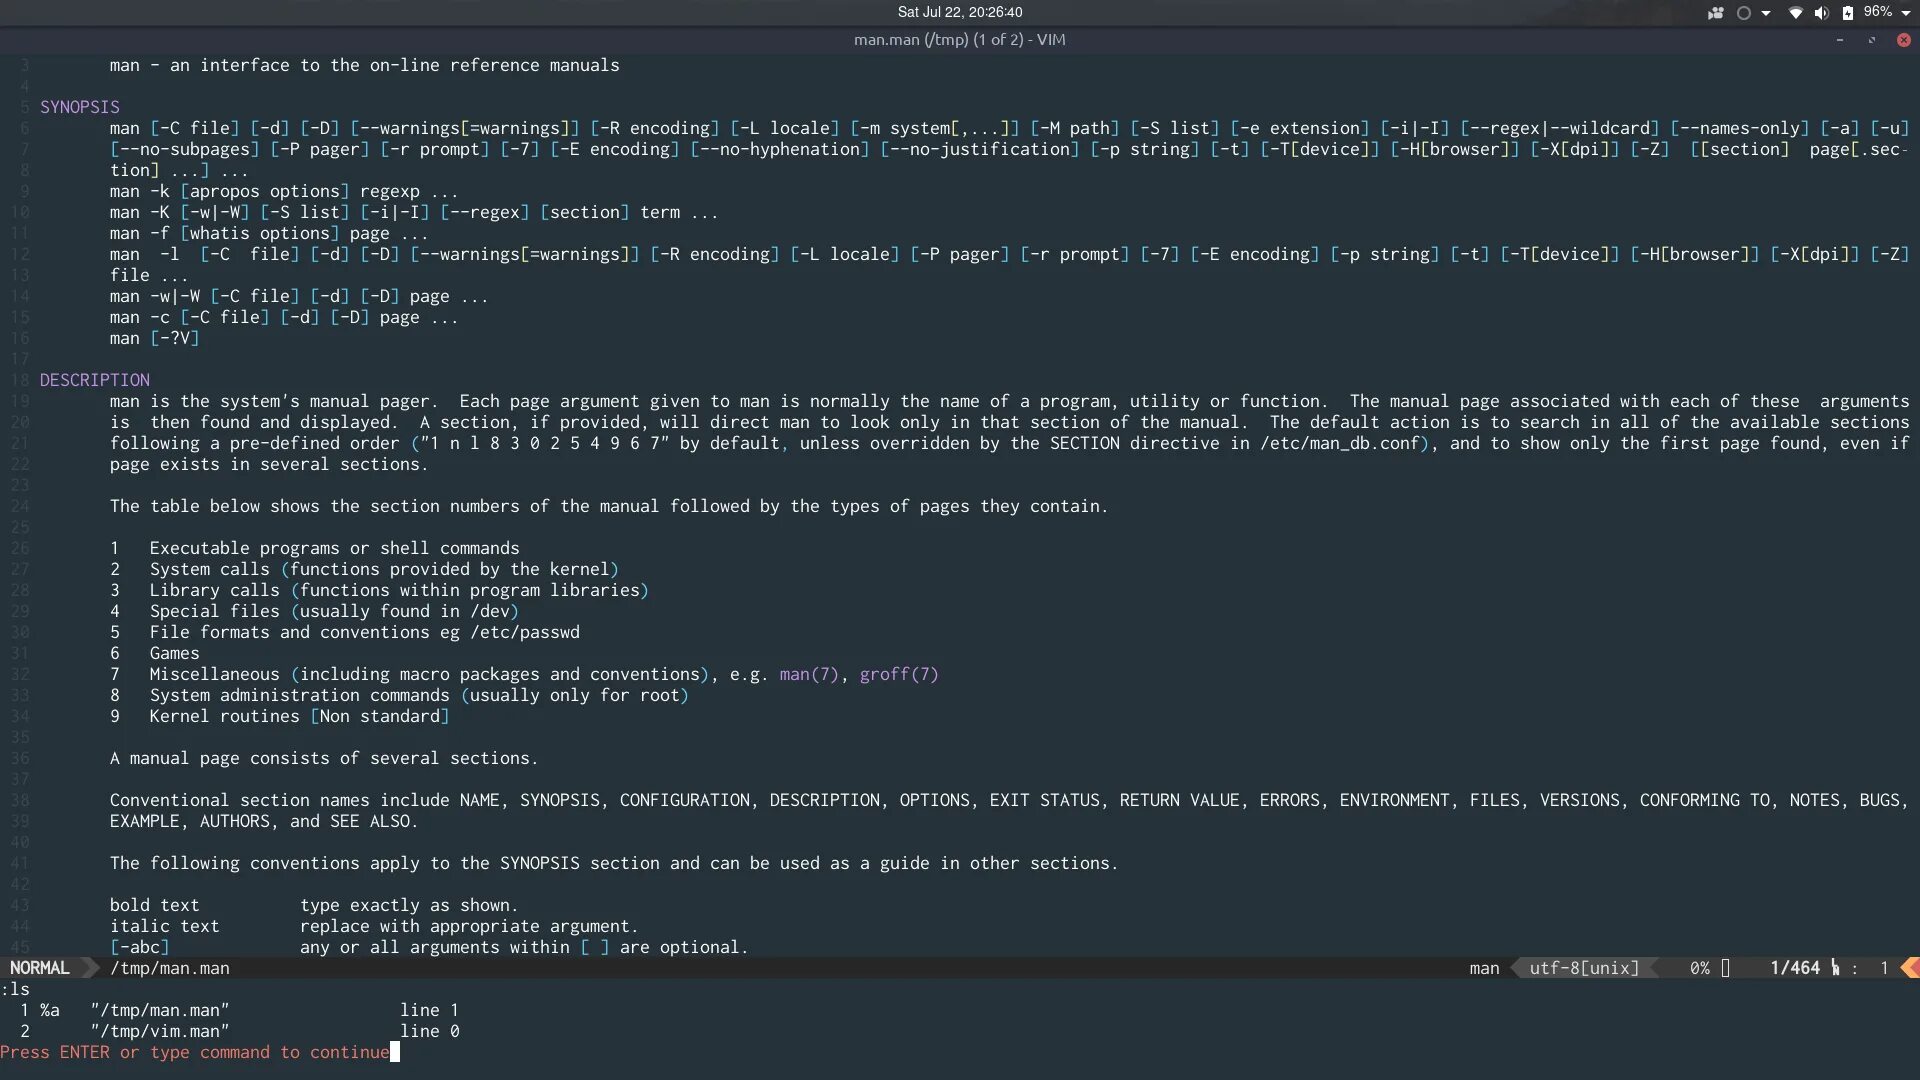
Task: Click the circular status indicator in top bar
Action: pos(1744,13)
